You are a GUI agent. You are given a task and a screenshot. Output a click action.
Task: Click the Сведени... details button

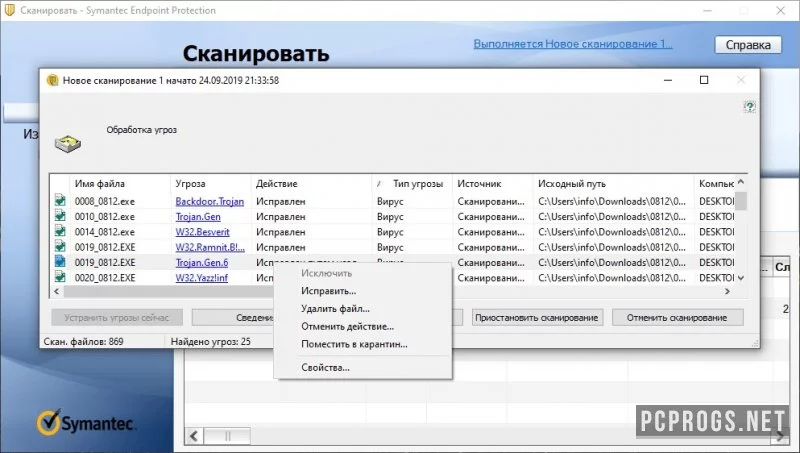pyautogui.click(x=233, y=317)
